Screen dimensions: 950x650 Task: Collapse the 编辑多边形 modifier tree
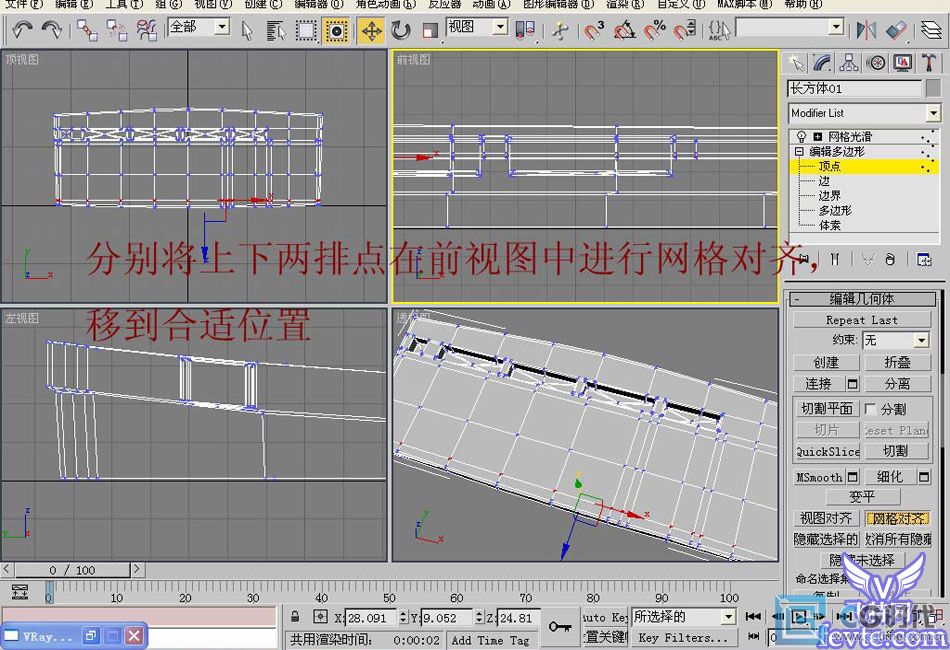(799, 151)
